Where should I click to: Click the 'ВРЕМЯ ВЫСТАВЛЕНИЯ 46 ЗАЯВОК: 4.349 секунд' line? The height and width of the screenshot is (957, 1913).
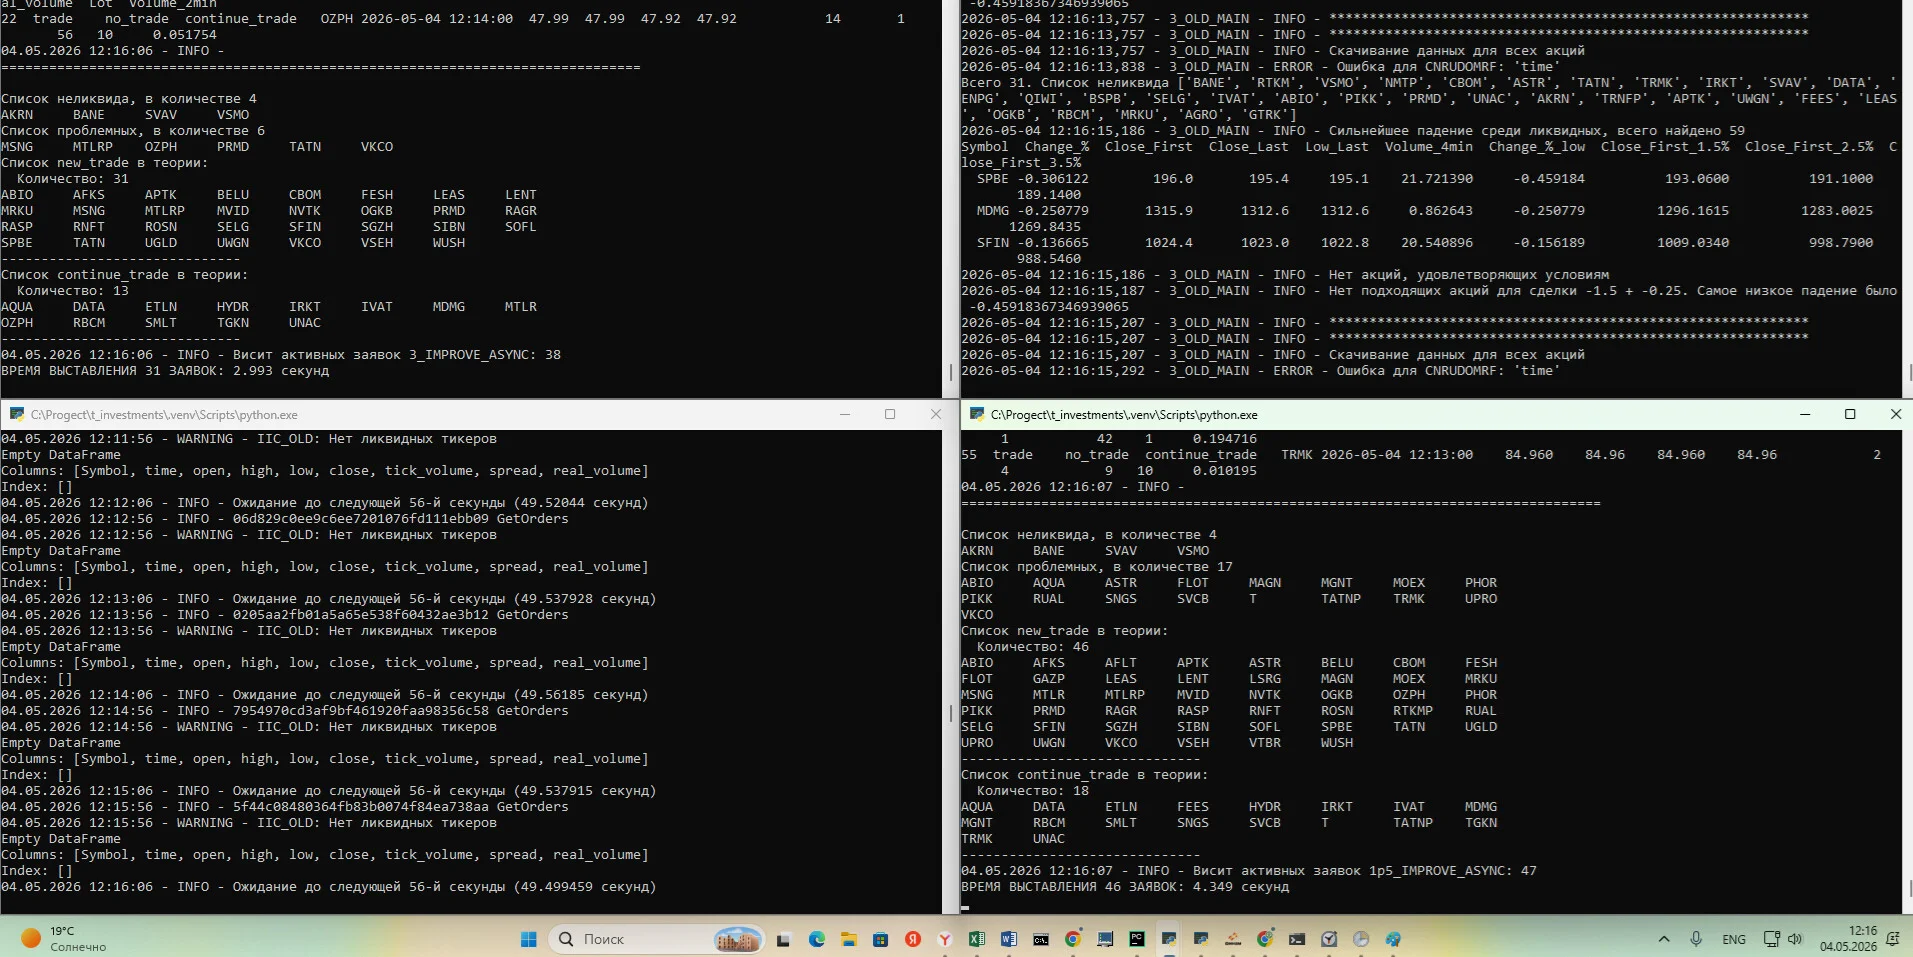click(1125, 887)
